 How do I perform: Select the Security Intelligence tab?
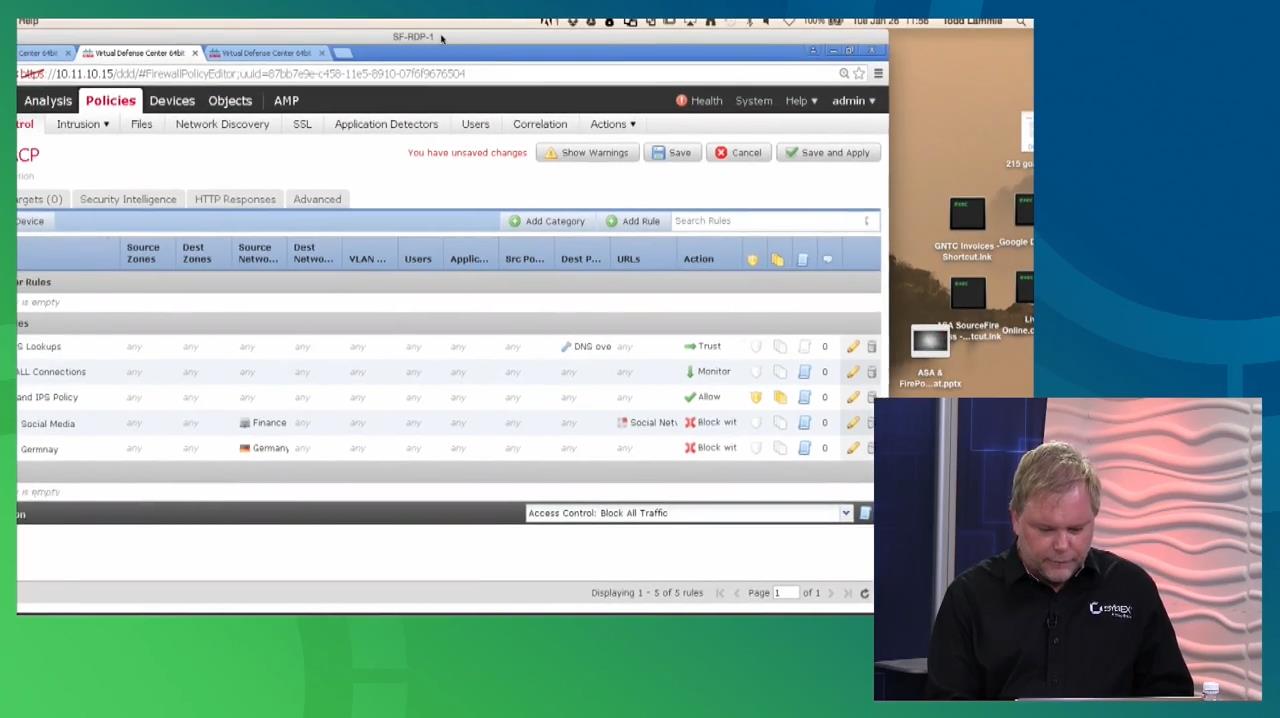click(128, 199)
